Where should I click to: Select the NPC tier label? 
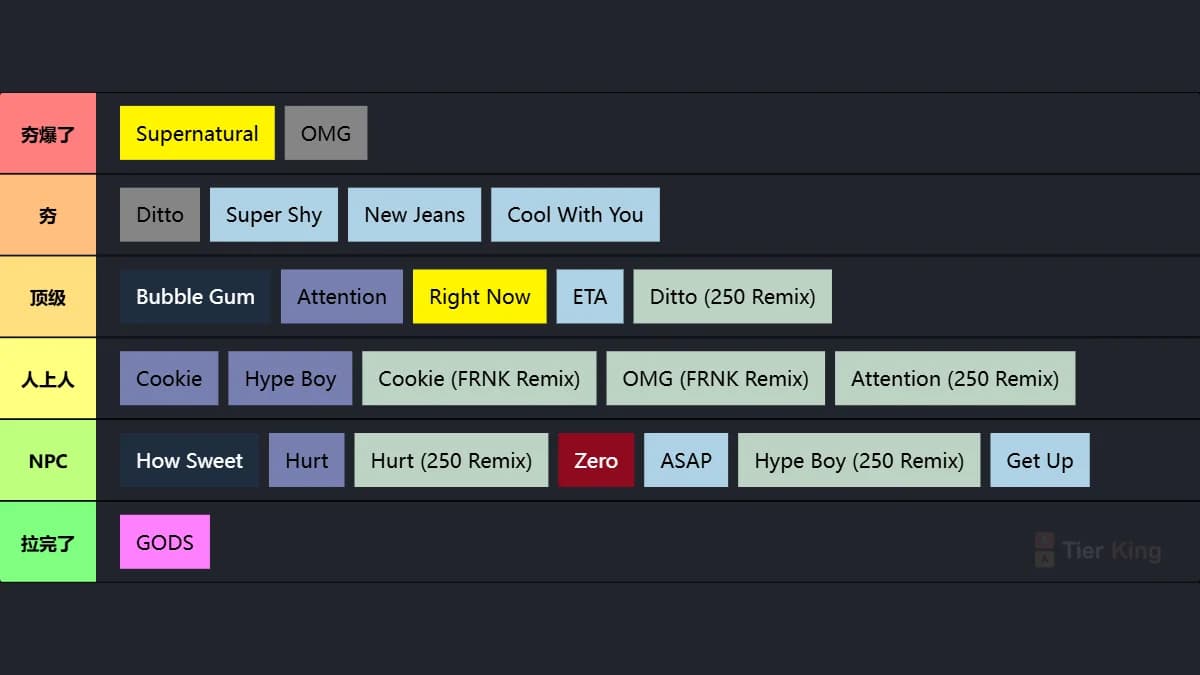point(48,461)
